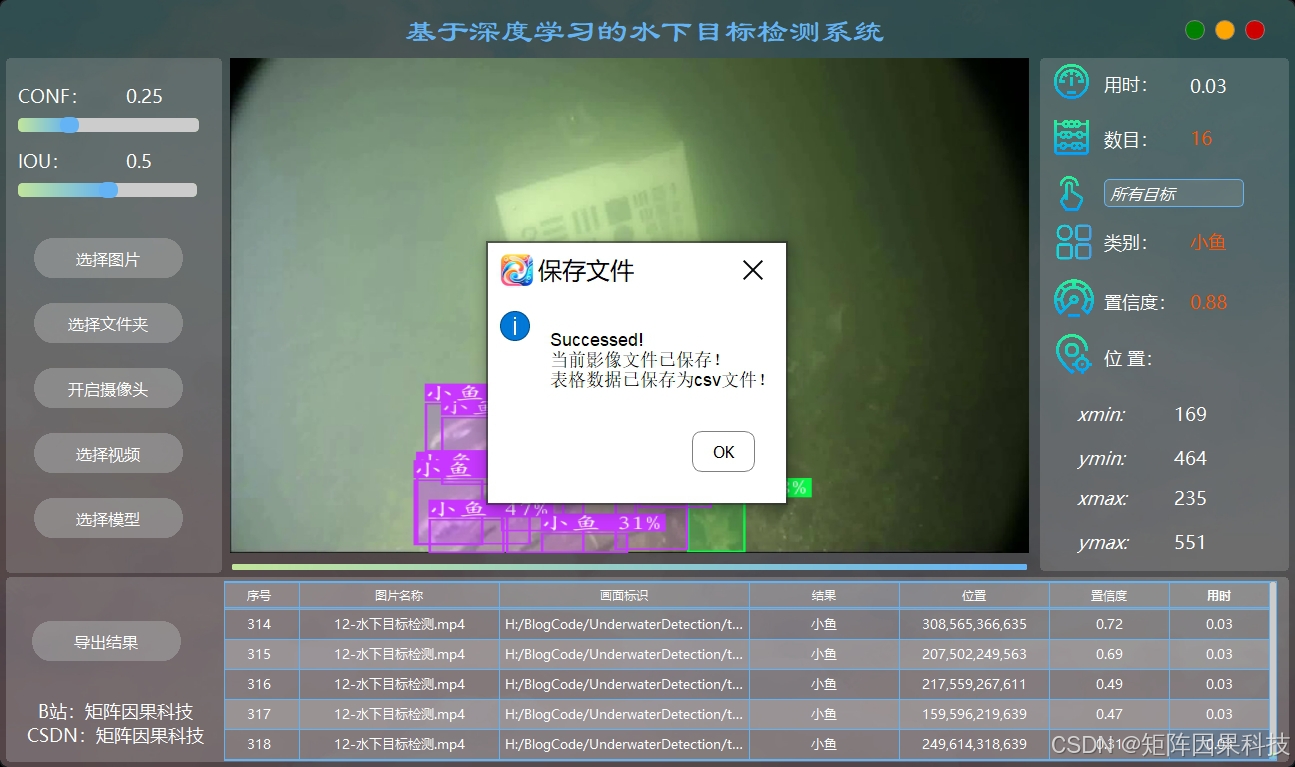Click the 开启摄像头 button
The image size is (1295, 767).
click(108, 389)
